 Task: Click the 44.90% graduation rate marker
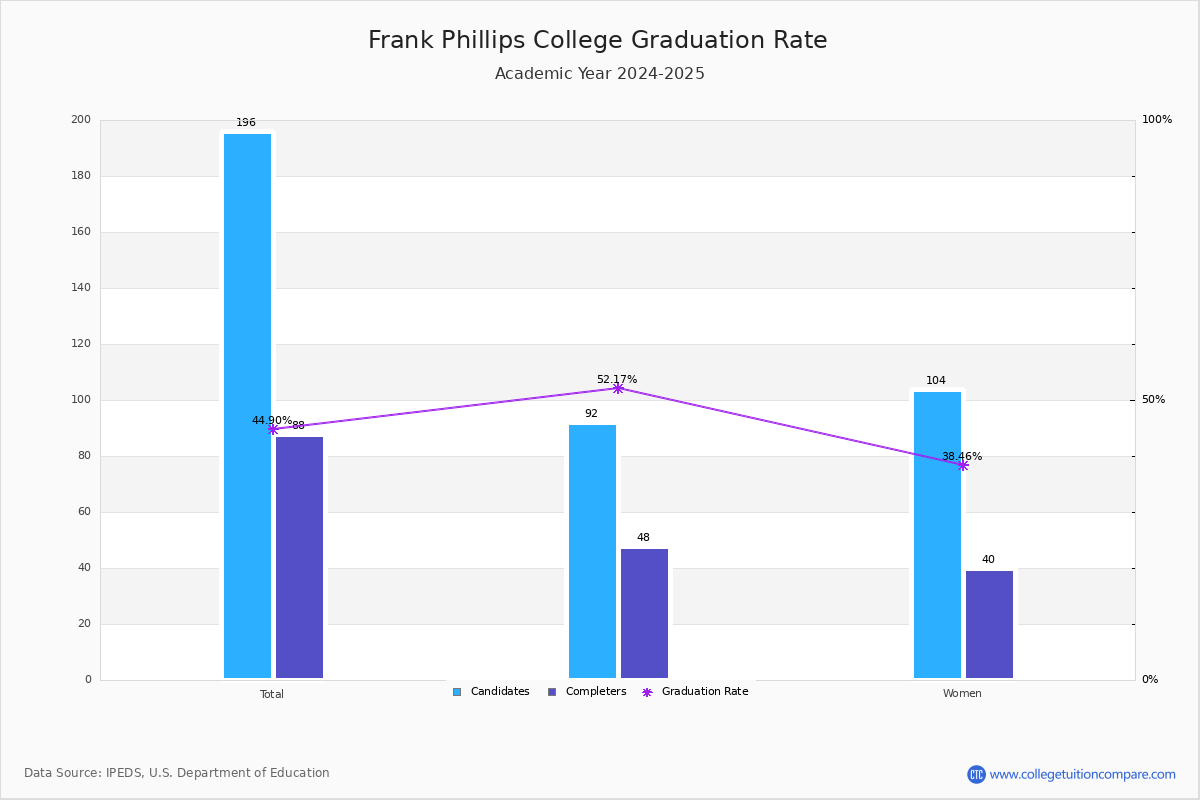272,429
